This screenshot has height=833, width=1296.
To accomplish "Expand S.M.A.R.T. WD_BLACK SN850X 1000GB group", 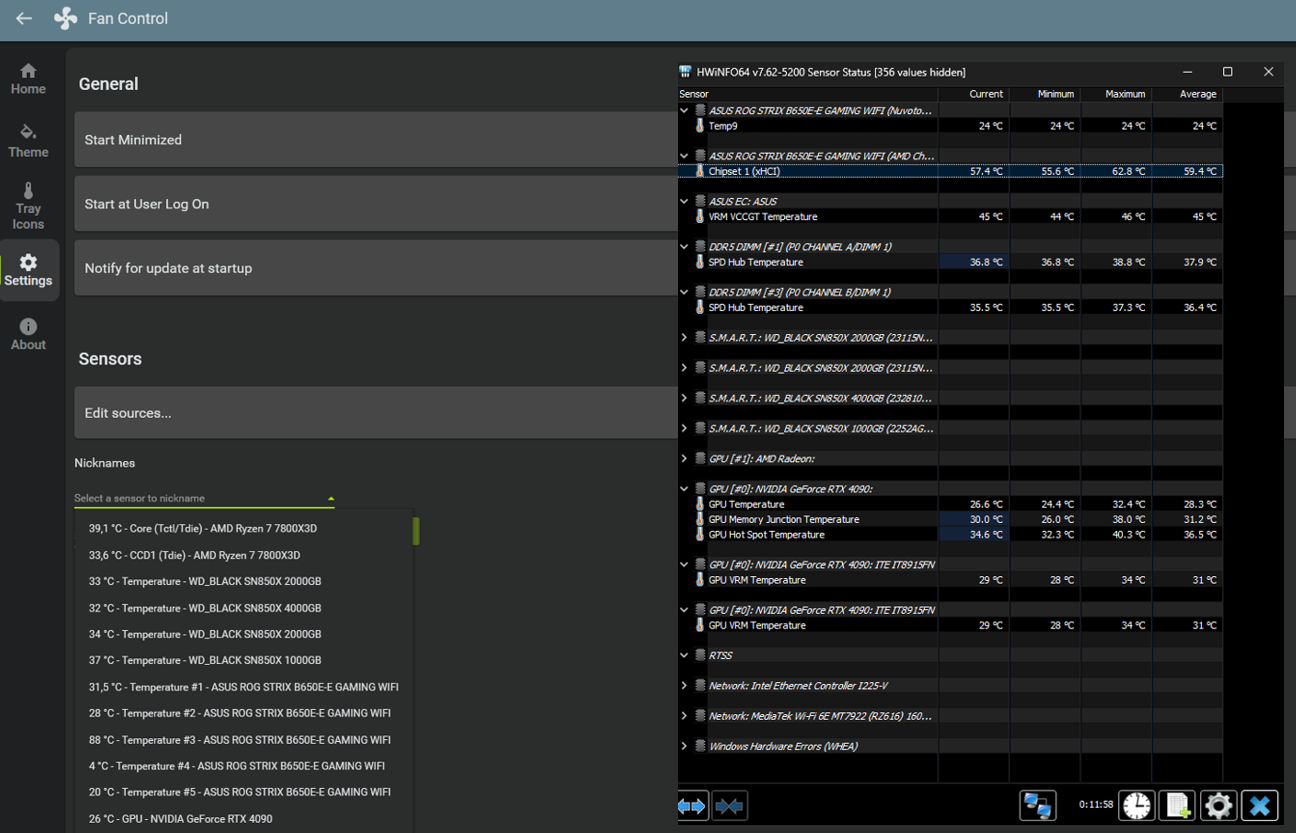I will click(684, 428).
